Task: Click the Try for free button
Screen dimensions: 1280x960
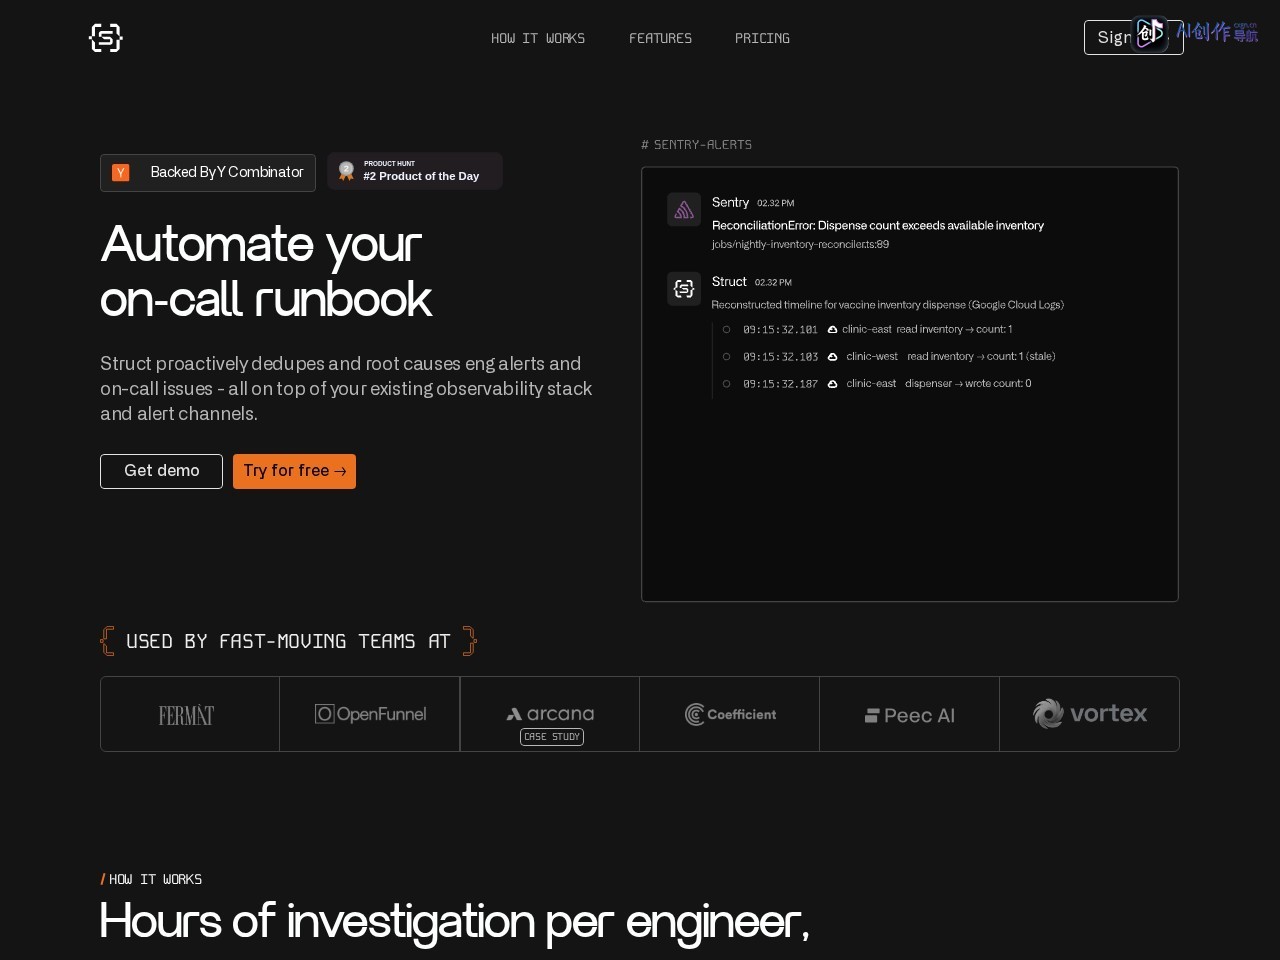Action: [294, 471]
